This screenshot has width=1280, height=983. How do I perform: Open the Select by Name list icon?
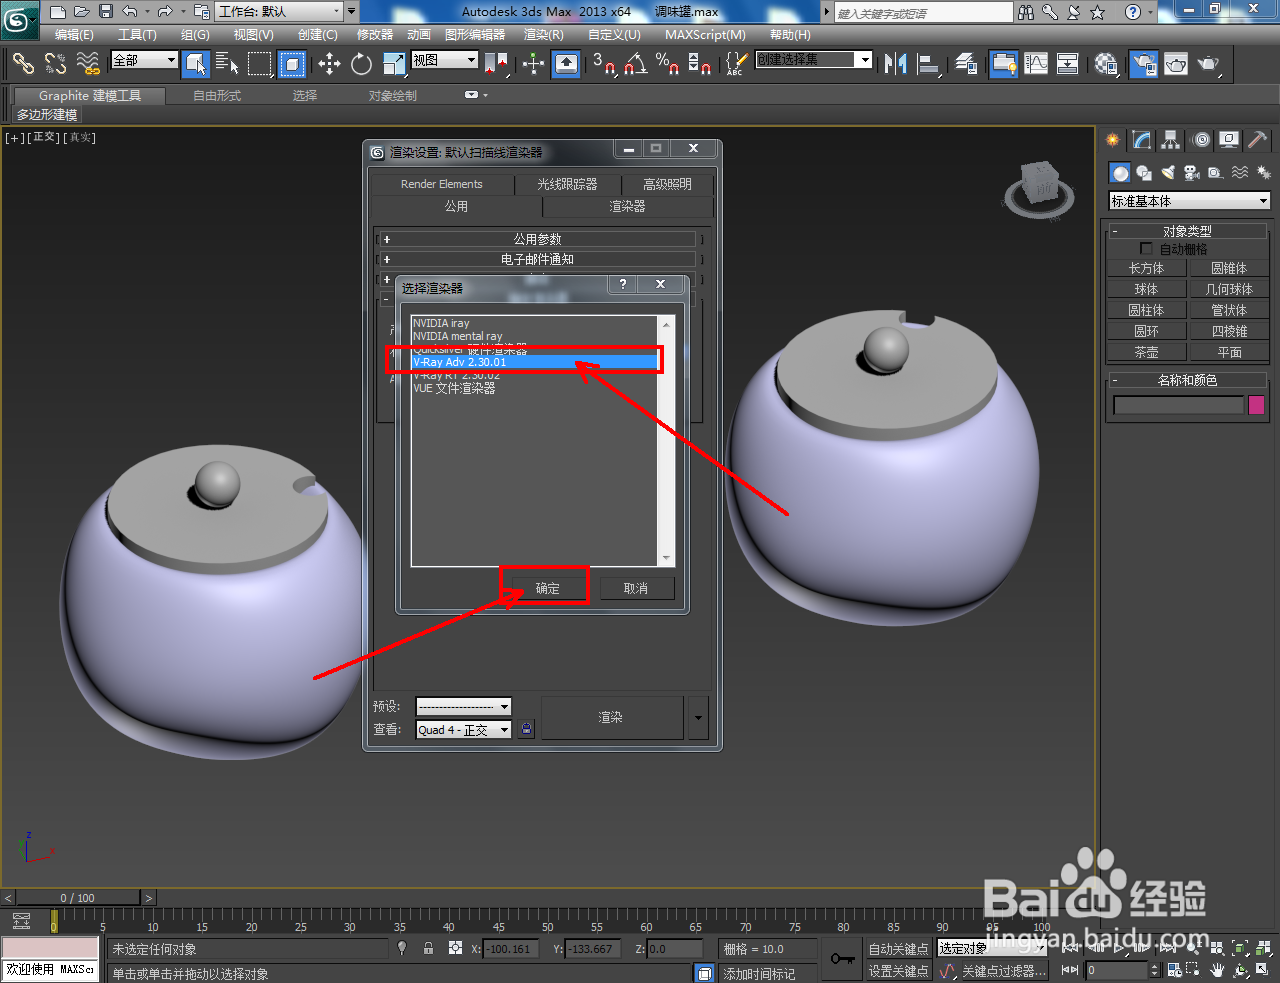pyautogui.click(x=228, y=64)
